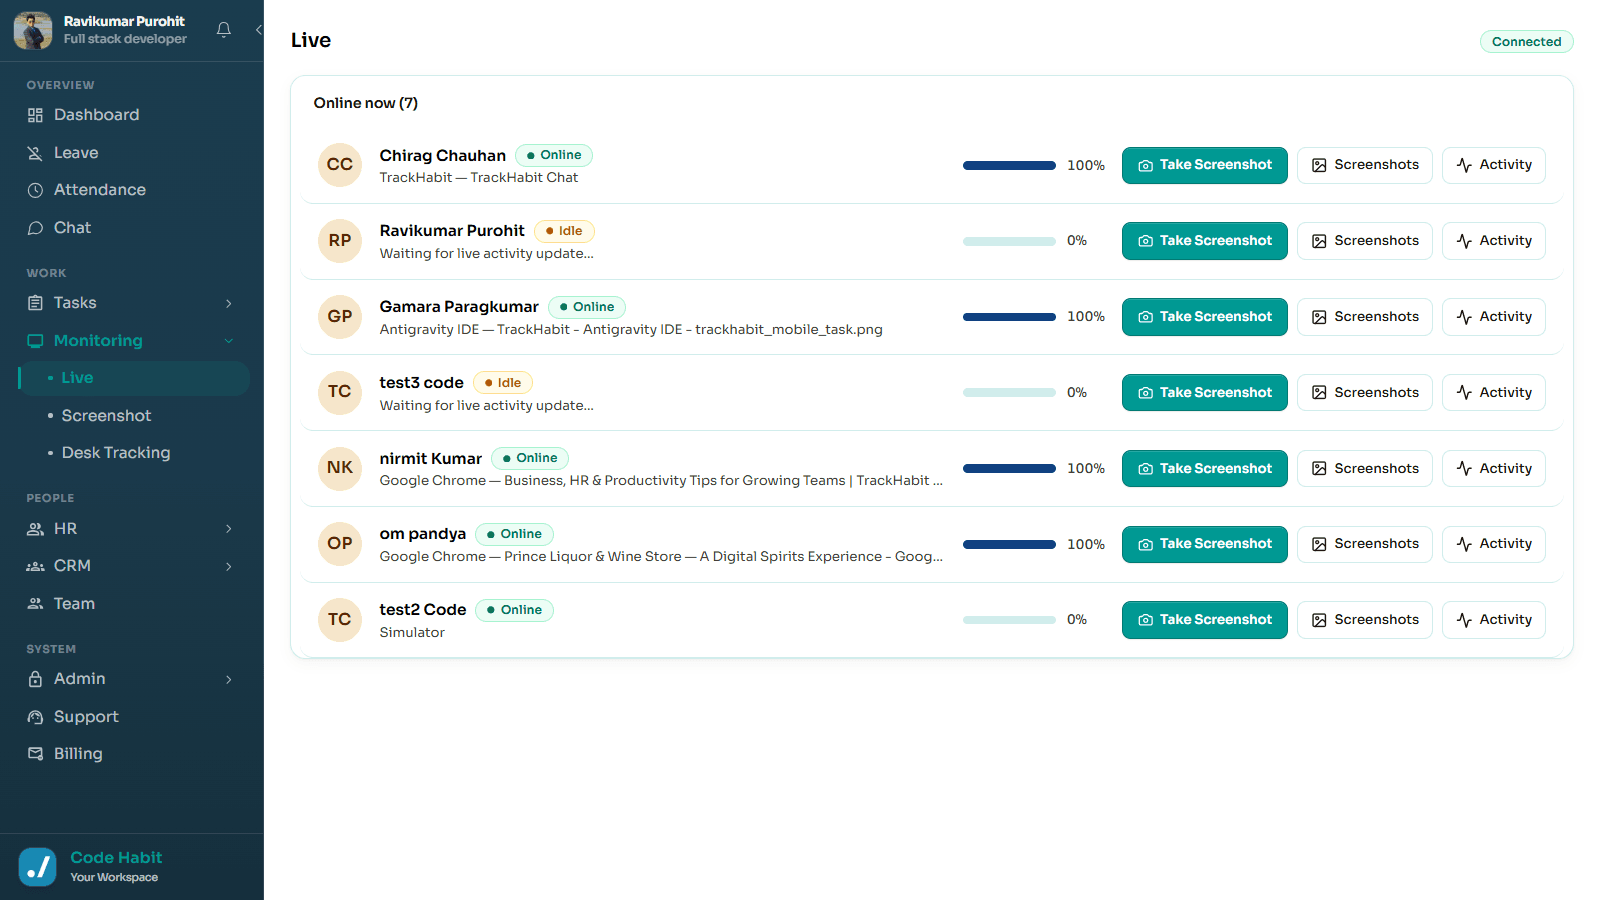
Task: Click the Code Habit workspace logo
Action: [37, 867]
